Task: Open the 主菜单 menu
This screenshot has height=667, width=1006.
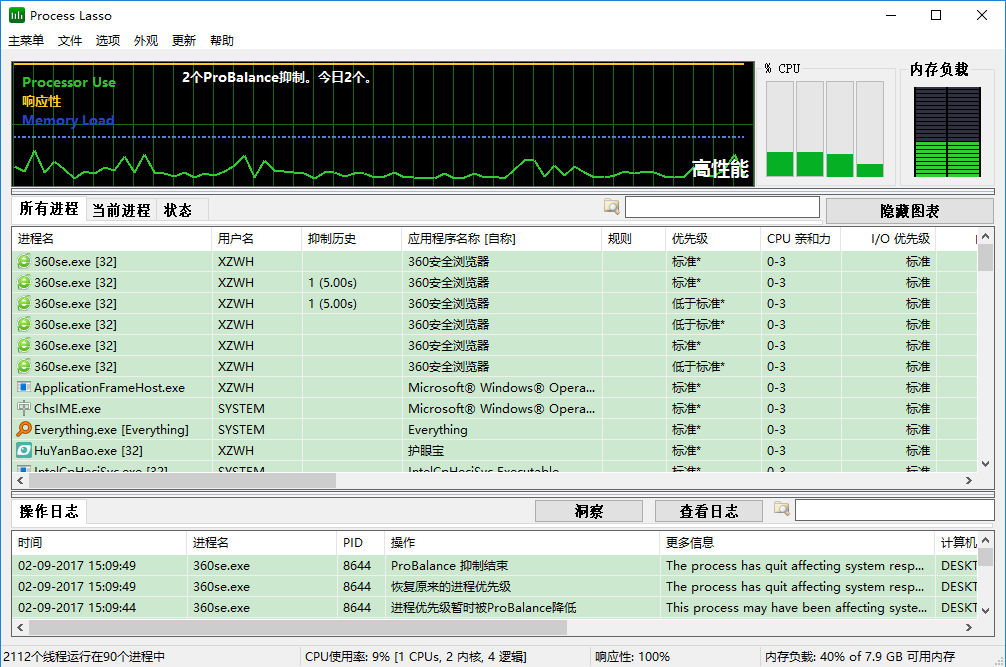Action: [x=26, y=41]
